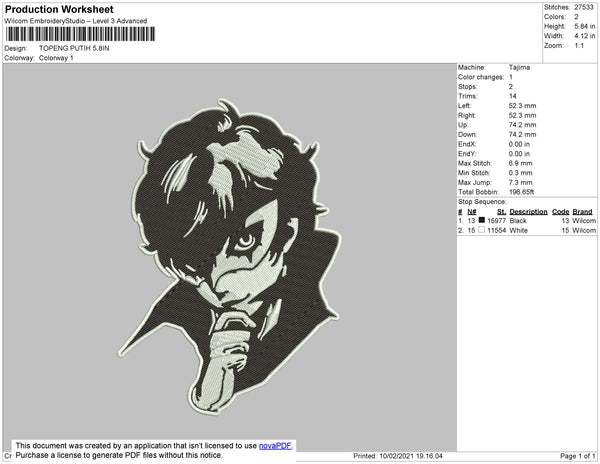Click the Up value 74.2 mm
The width and height of the screenshot is (600, 464).
click(x=522, y=125)
